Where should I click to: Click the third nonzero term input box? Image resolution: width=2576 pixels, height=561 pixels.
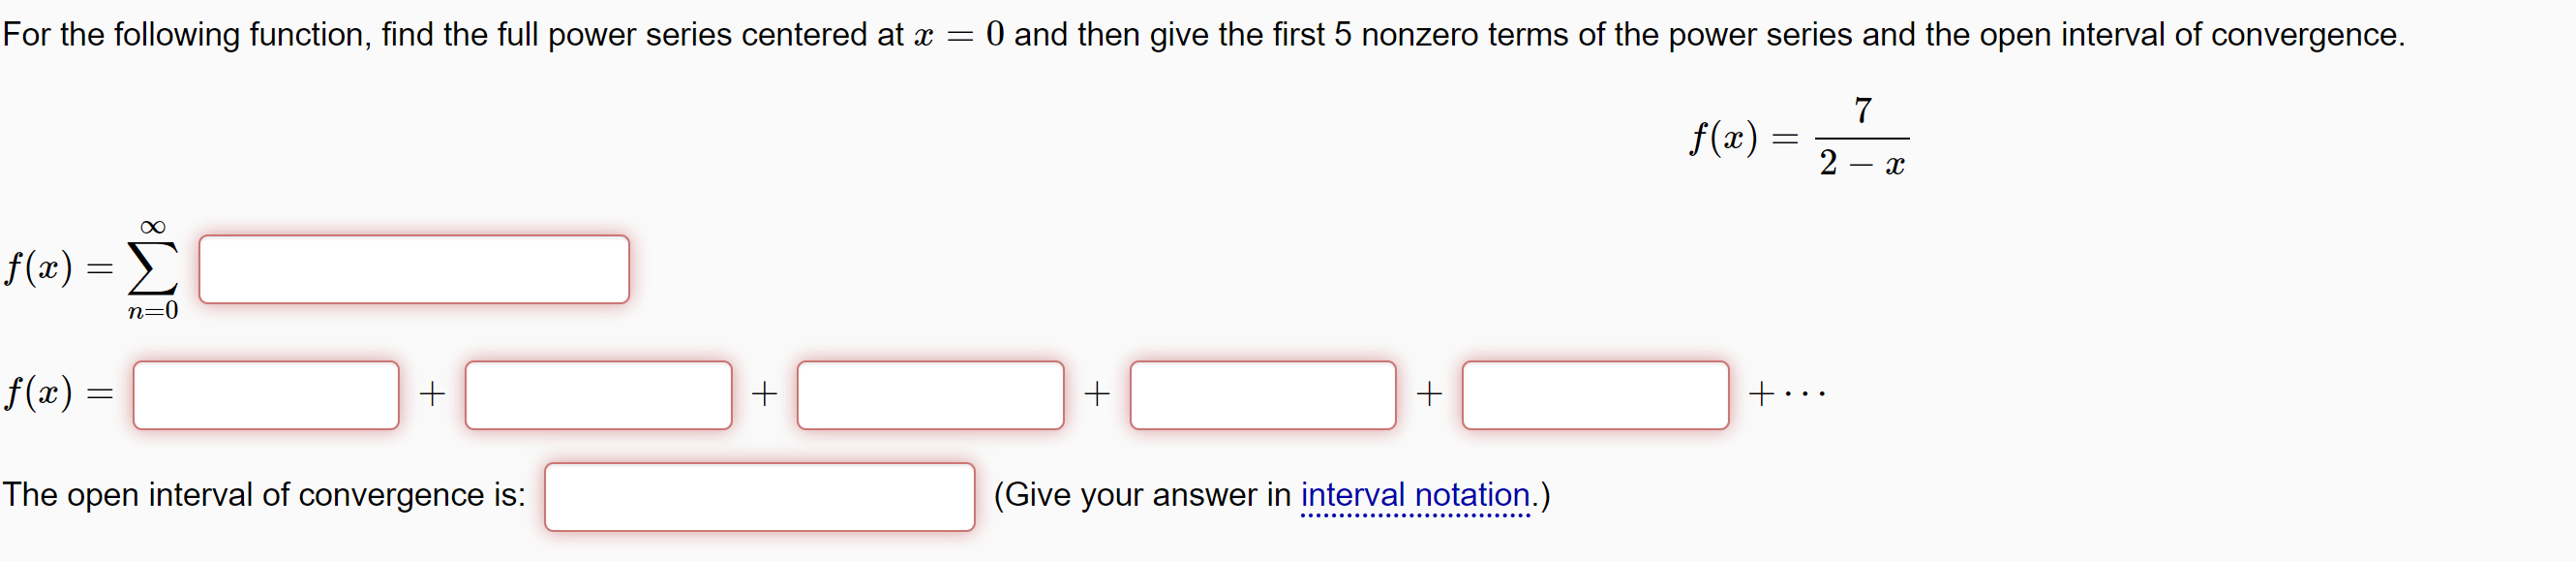(x=930, y=396)
